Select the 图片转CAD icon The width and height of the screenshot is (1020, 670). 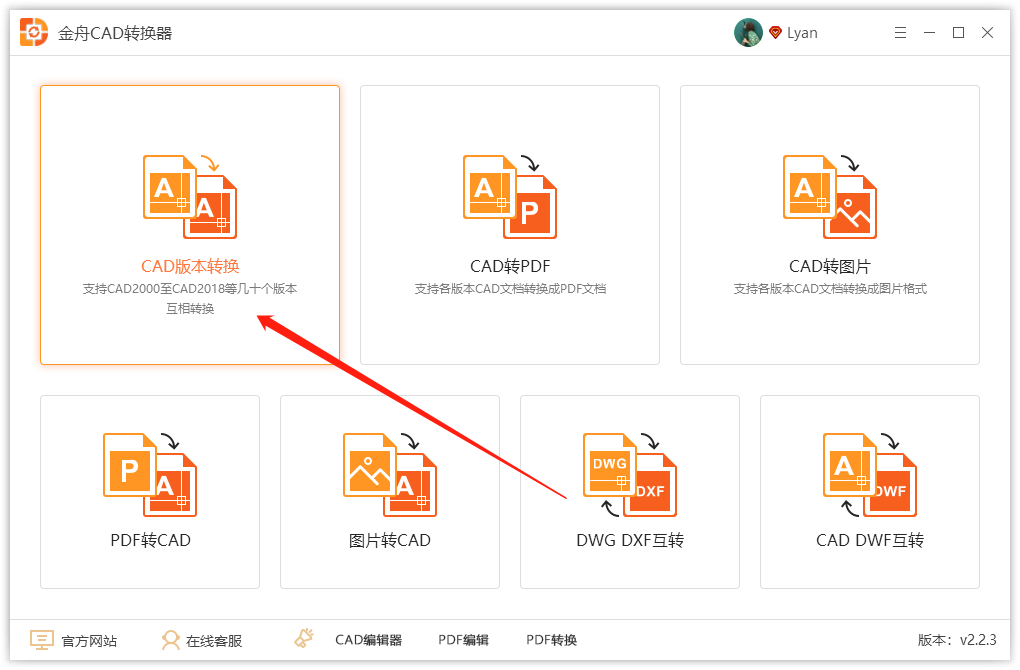click(390, 474)
